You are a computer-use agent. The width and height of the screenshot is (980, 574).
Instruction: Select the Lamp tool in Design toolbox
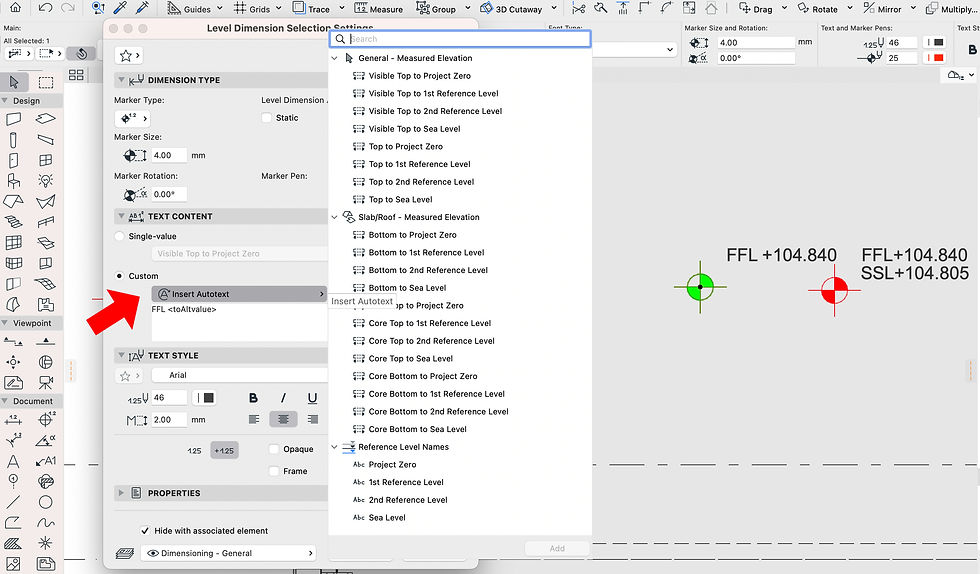click(46, 181)
